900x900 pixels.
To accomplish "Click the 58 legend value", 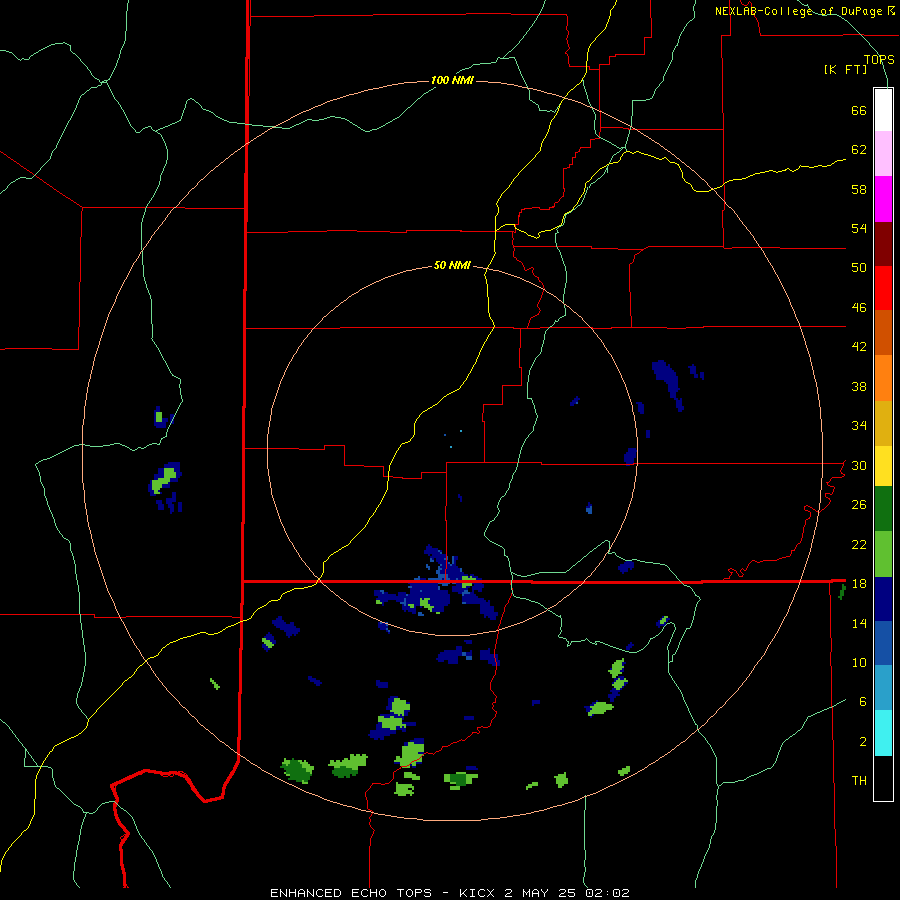I will 859,189.
